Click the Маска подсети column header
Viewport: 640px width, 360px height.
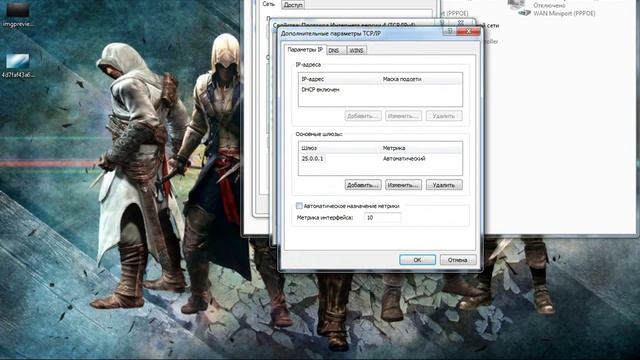click(x=421, y=79)
